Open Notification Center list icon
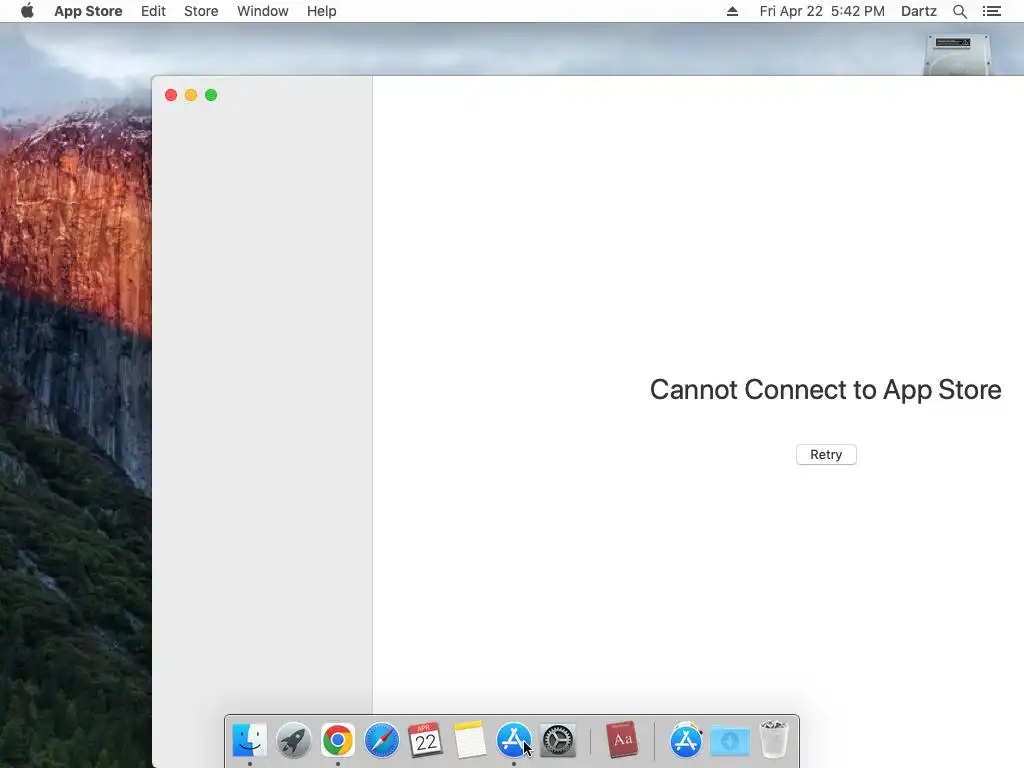Image resolution: width=1024 pixels, height=768 pixels. coord(992,11)
